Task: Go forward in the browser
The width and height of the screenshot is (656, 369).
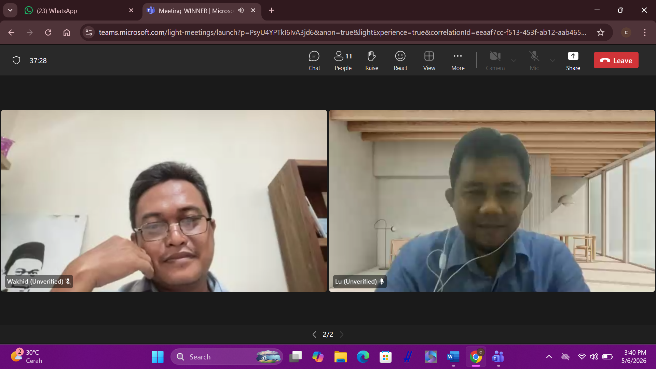Action: [x=30, y=32]
